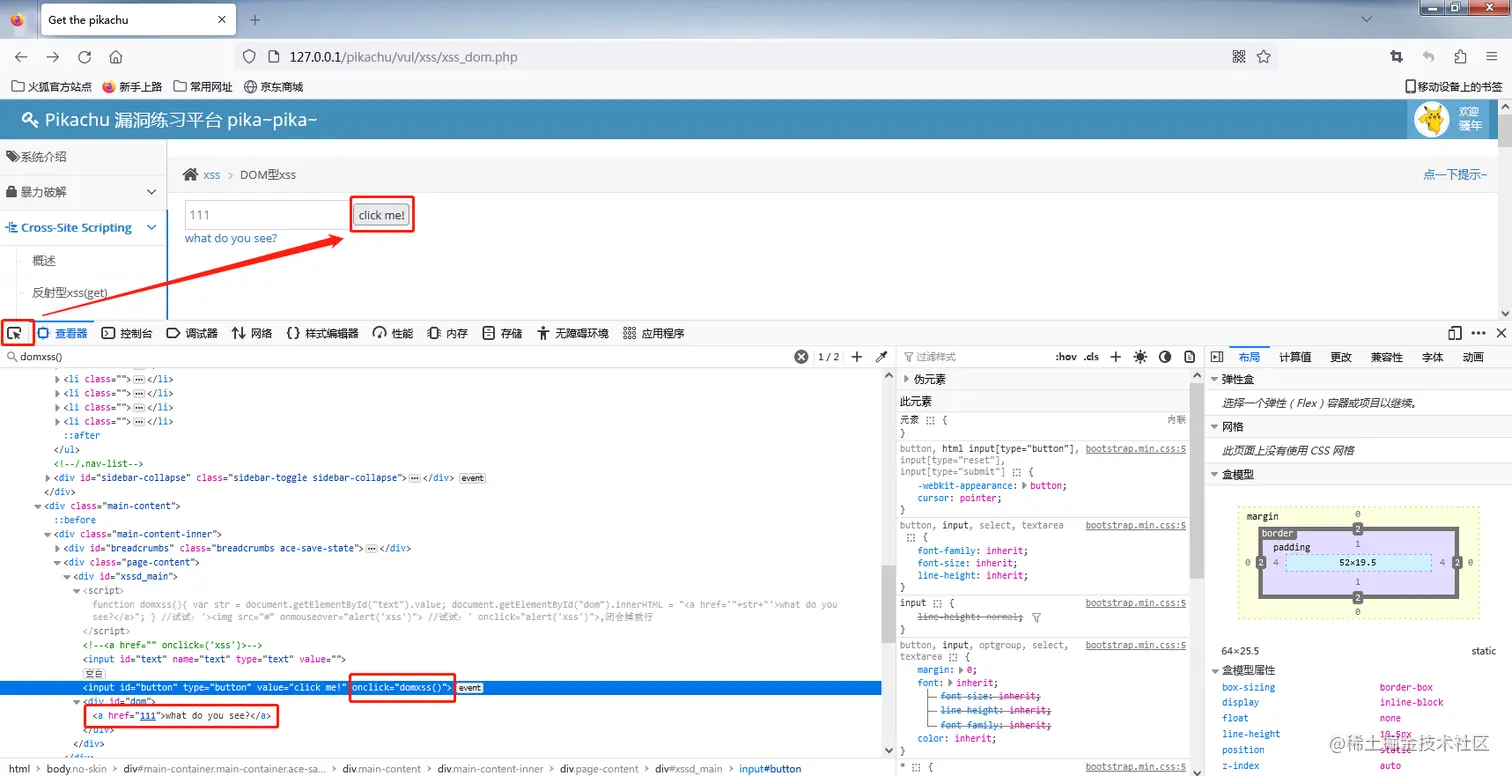Image resolution: width=1512 pixels, height=776 pixels.
Task: Open a new browser tab
Action: coord(255,19)
